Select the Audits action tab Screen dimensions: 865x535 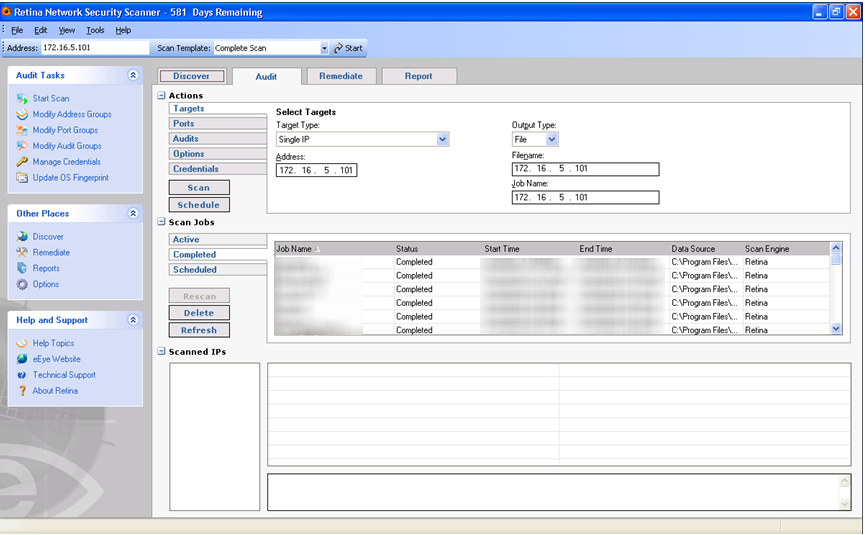[x=218, y=139]
